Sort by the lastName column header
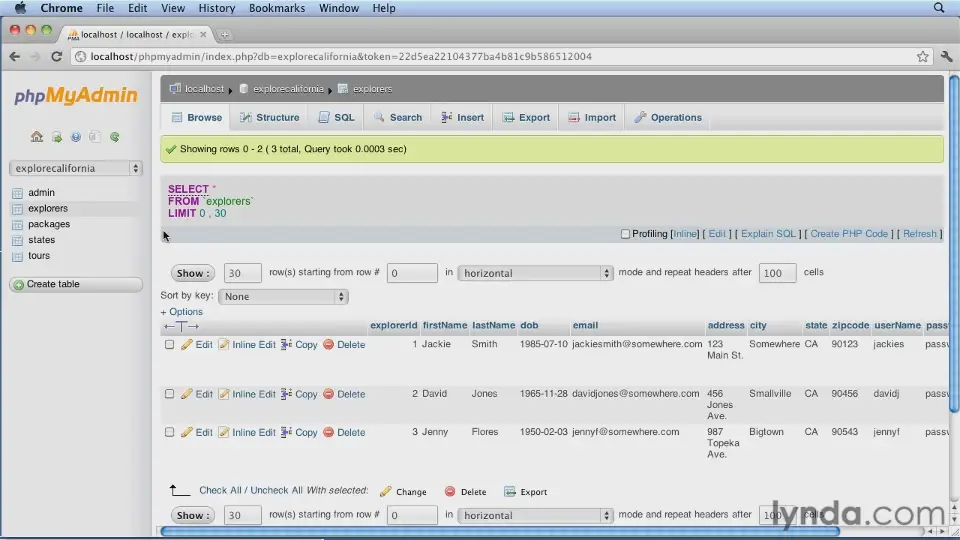960x540 pixels. point(493,325)
